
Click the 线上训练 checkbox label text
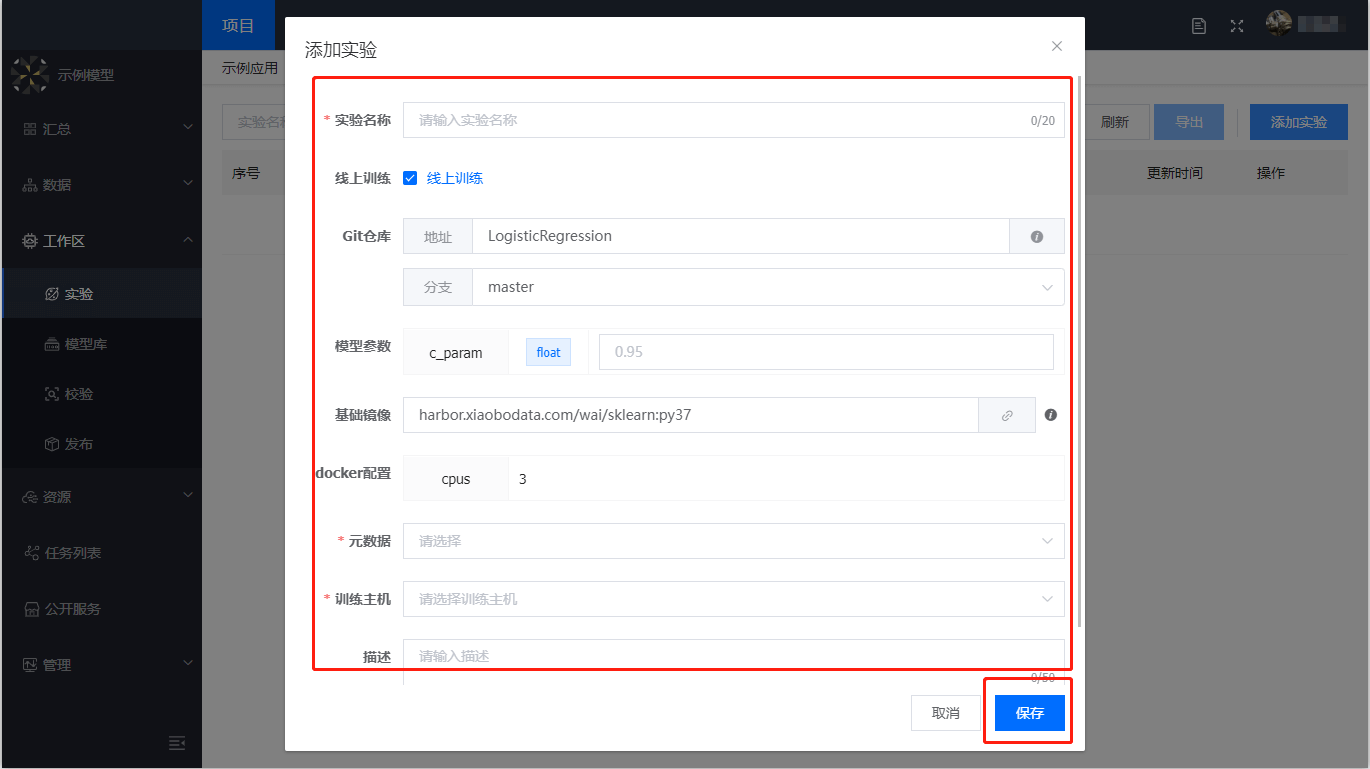[x=455, y=178]
